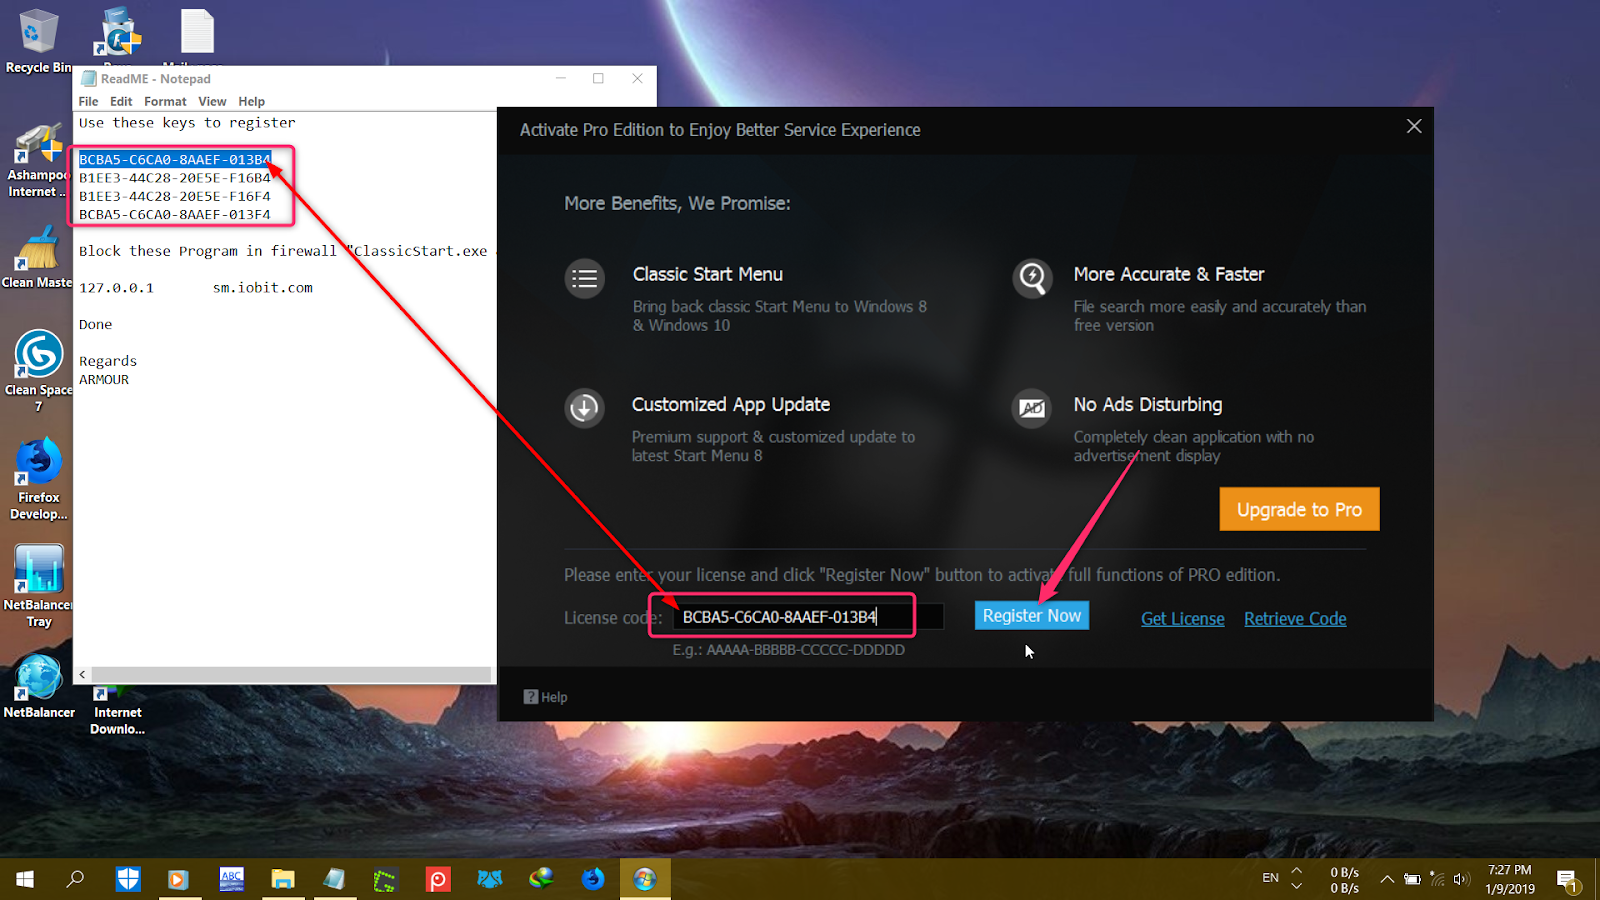Click the 'Use these keys to register' line
Screen dimensions: 1600x900
(x=187, y=123)
